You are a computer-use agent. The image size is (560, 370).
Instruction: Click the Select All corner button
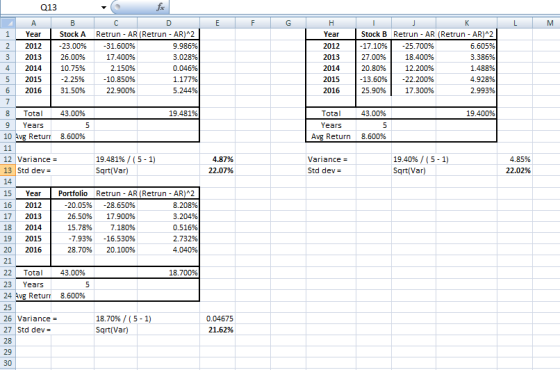pos(8,23)
